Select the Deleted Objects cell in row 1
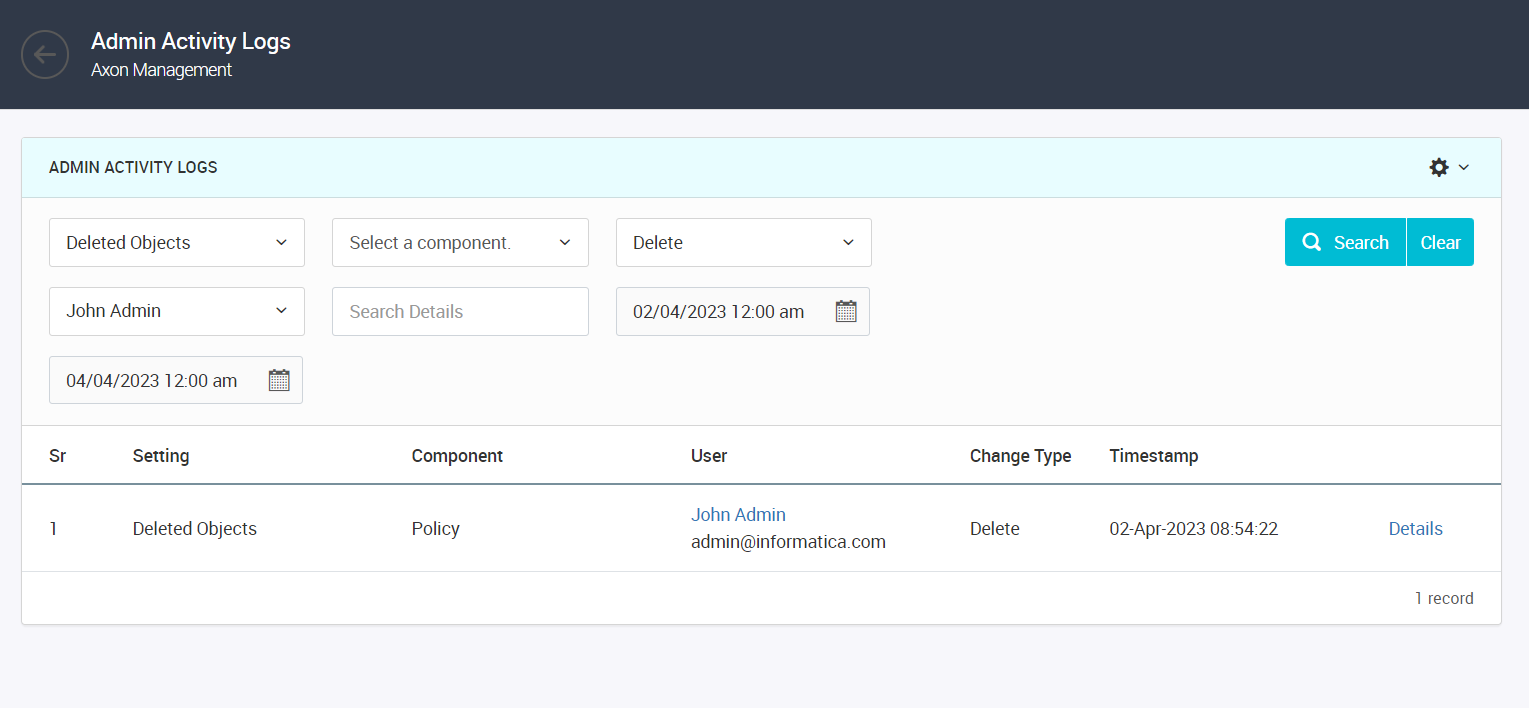 [195, 529]
